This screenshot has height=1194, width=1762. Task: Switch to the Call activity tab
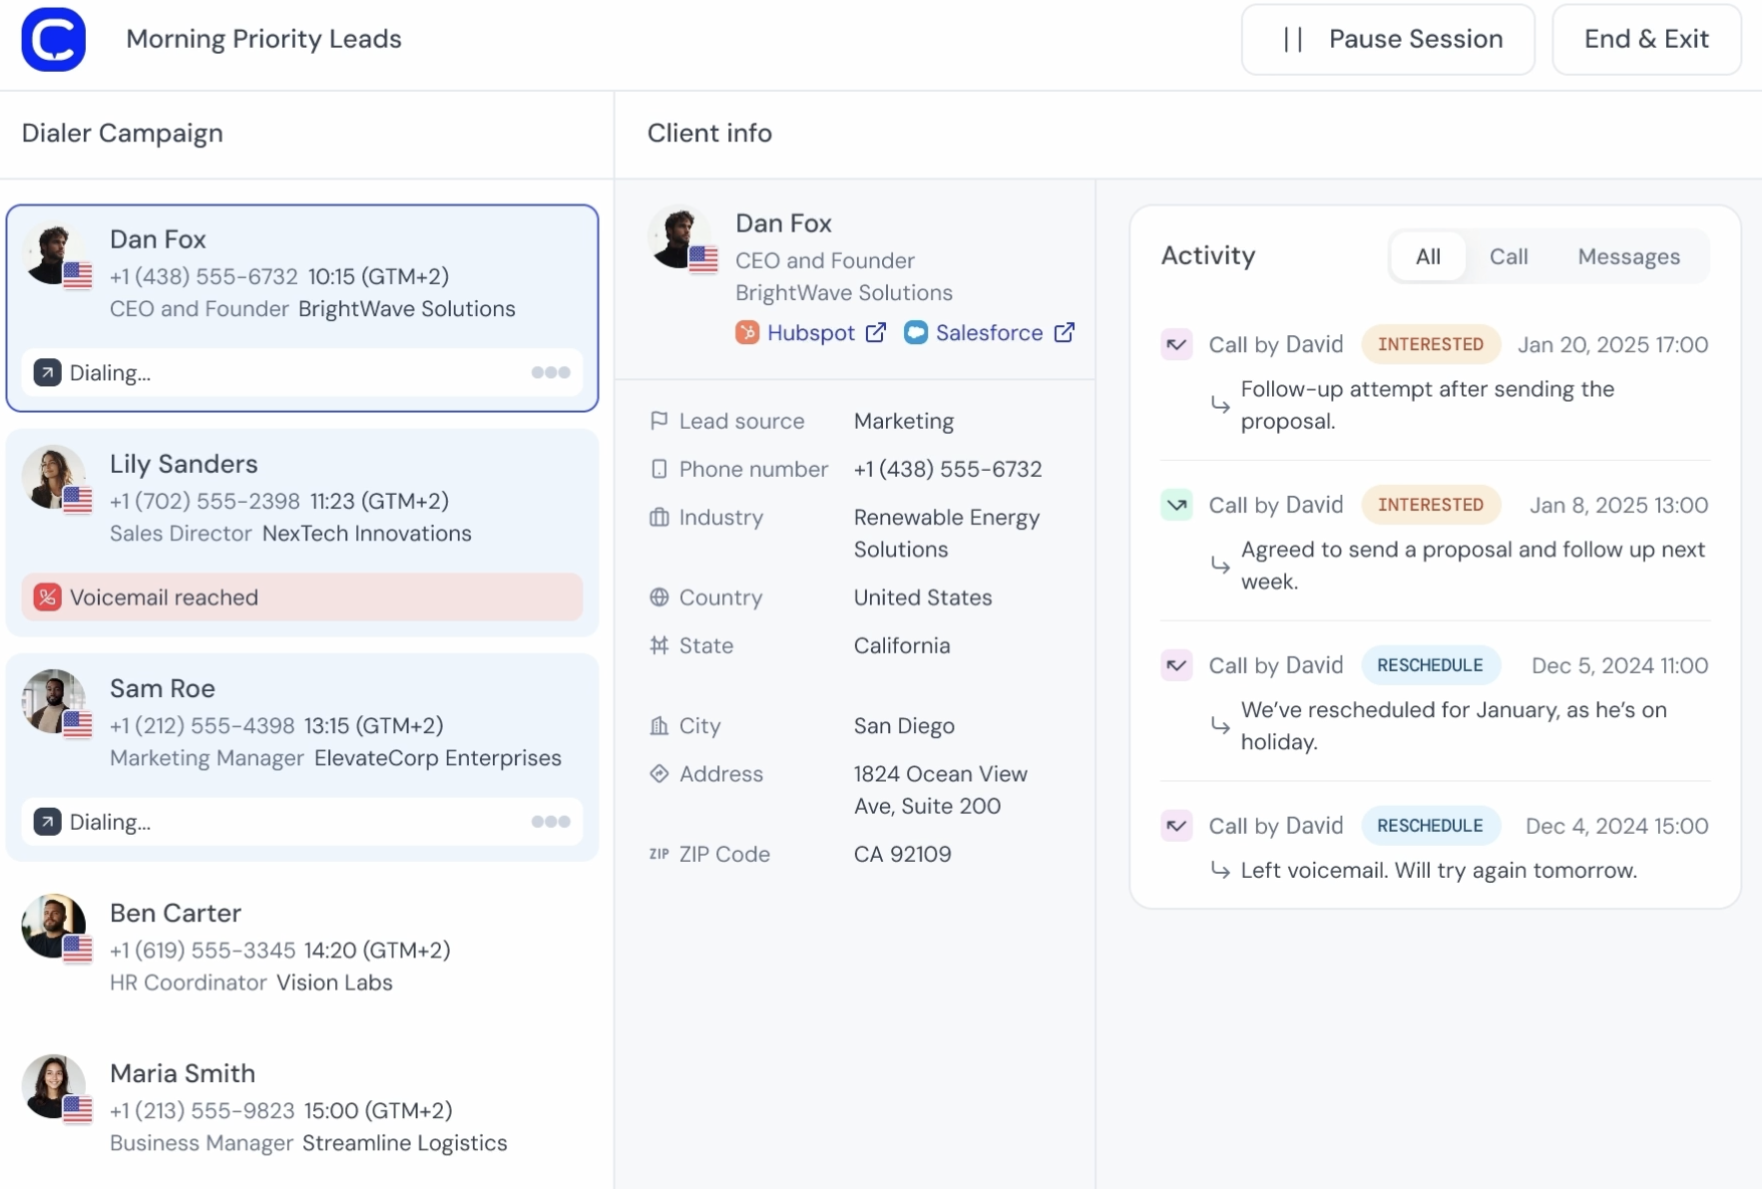1508,257
